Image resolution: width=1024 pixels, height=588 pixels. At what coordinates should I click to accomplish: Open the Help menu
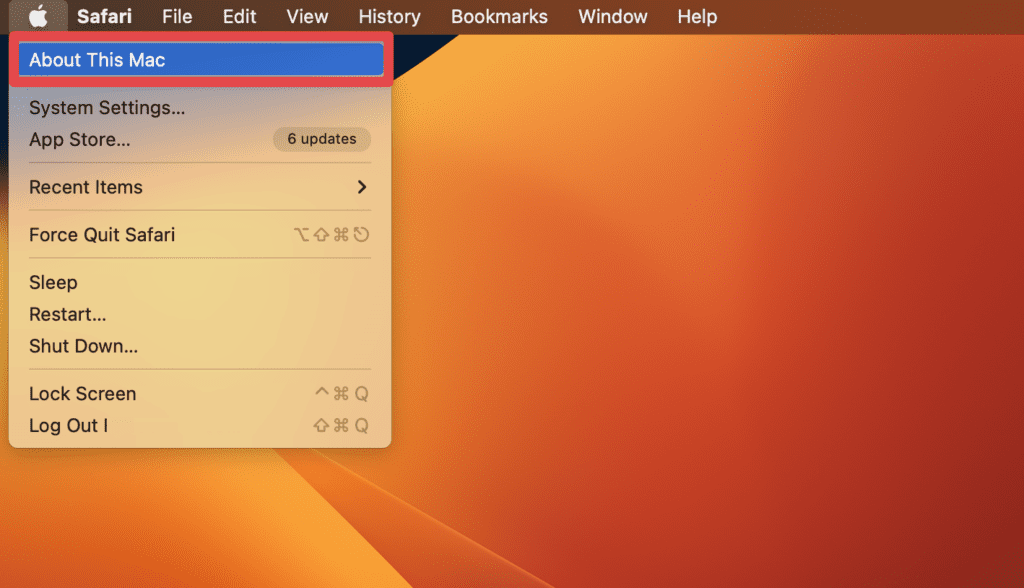tap(697, 16)
